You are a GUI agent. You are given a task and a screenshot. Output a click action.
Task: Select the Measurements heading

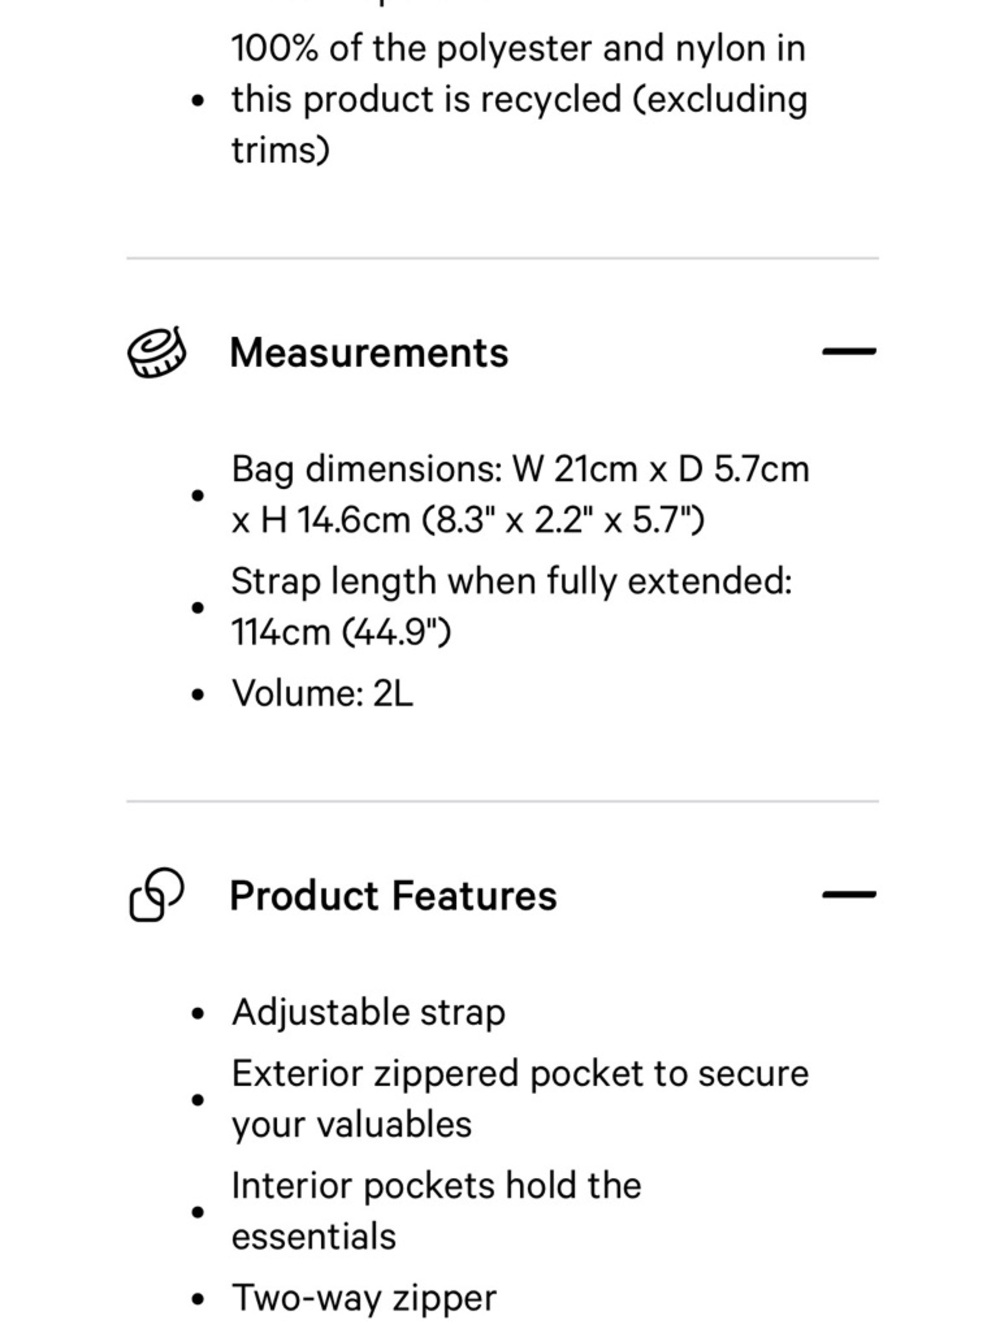pyautogui.click(x=369, y=353)
